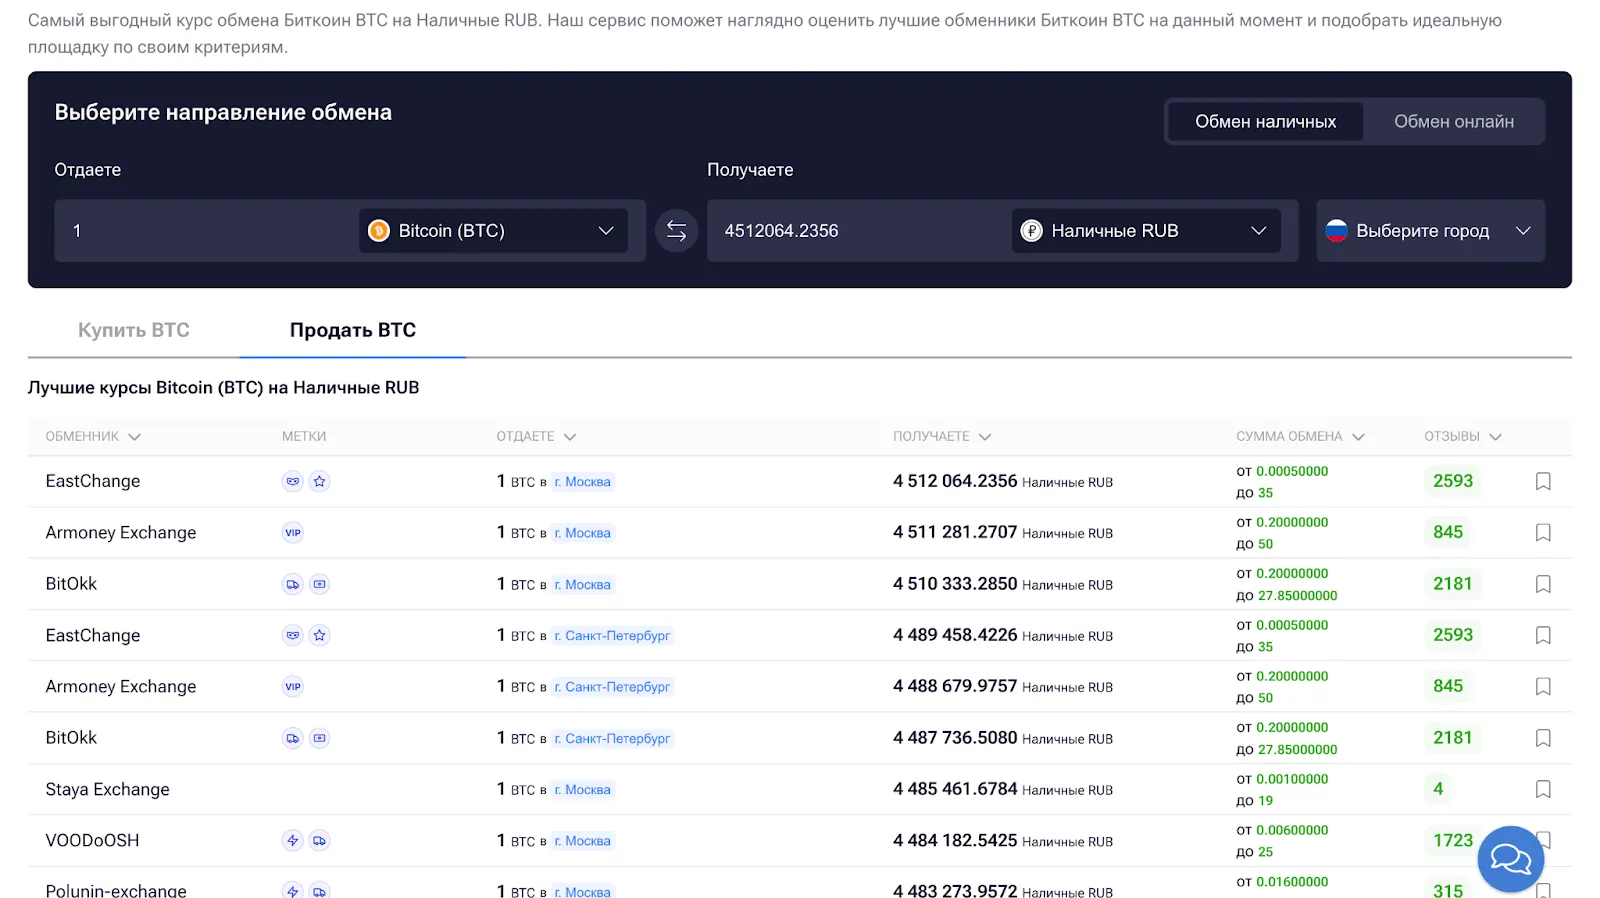Save BitOkk Saint Petersburg offer with bookmark
1600x898 pixels.
(x=1543, y=738)
